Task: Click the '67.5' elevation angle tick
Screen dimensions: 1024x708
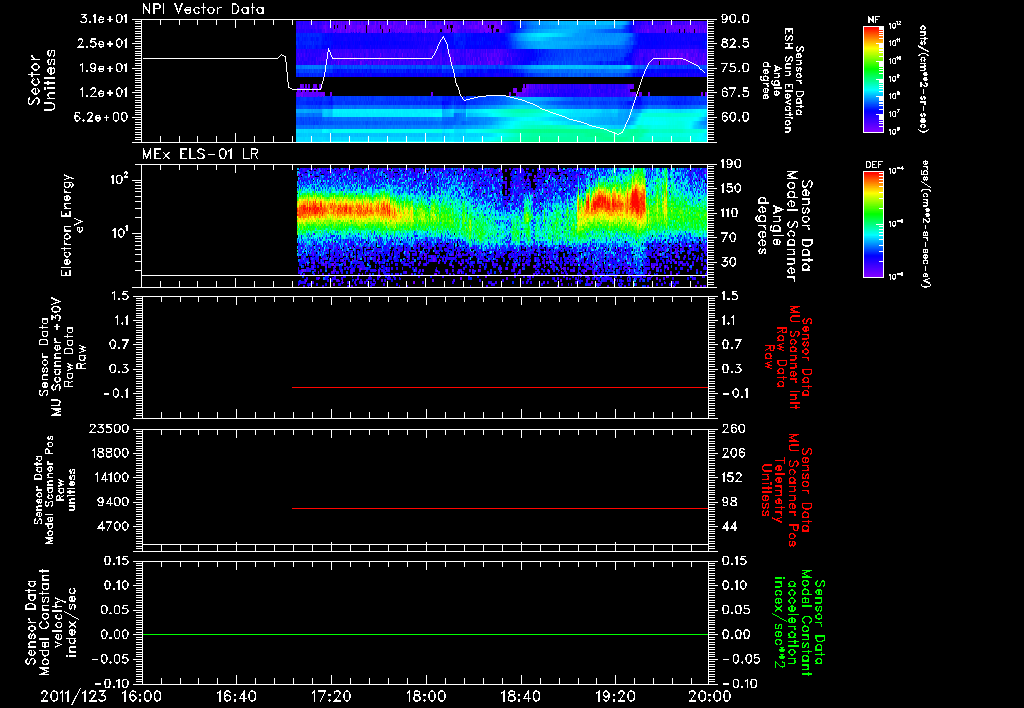Action: 735,93
